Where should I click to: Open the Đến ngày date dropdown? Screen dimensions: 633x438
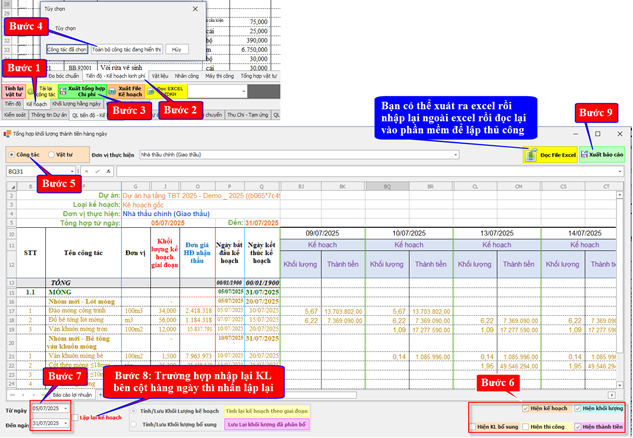[67, 424]
